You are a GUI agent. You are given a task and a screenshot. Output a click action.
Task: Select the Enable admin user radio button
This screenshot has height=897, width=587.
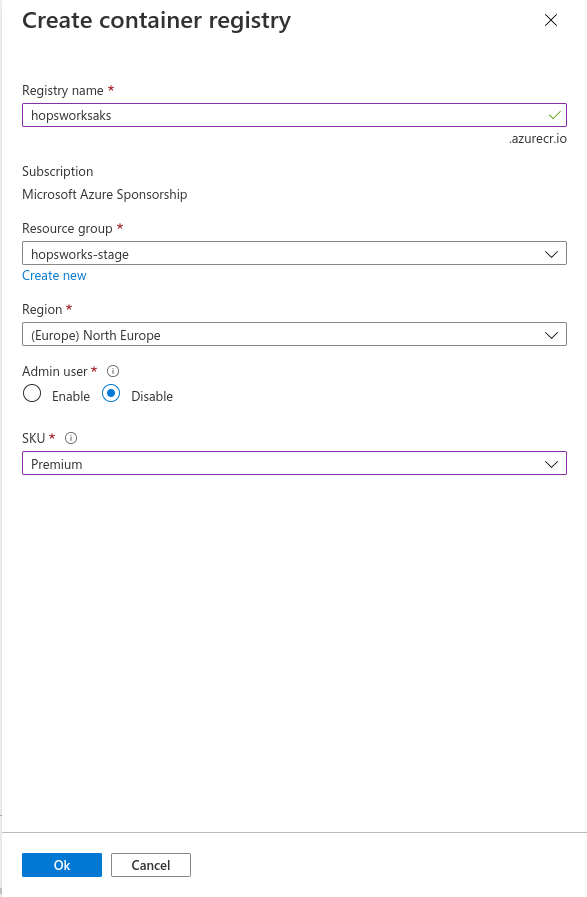pos(32,394)
